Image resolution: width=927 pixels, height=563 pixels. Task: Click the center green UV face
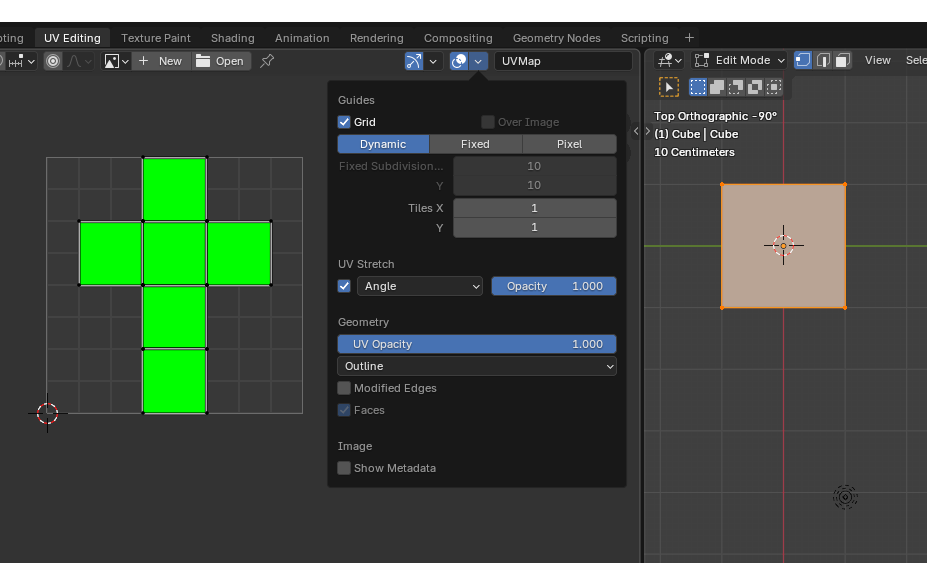pyautogui.click(x=174, y=253)
